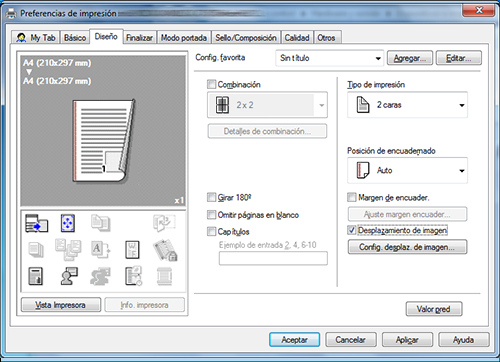Screen dimensions: 500x362
Task: Click the Capítulos page range input field
Action: coord(273,258)
